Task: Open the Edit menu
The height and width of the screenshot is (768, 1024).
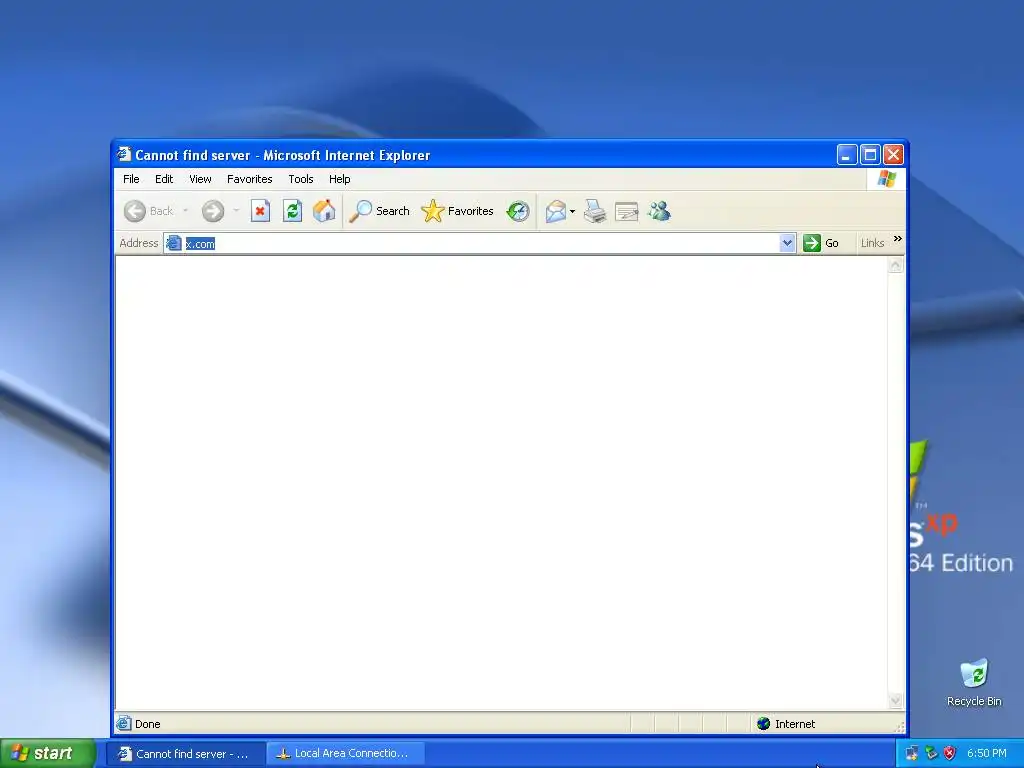Action: (x=164, y=179)
